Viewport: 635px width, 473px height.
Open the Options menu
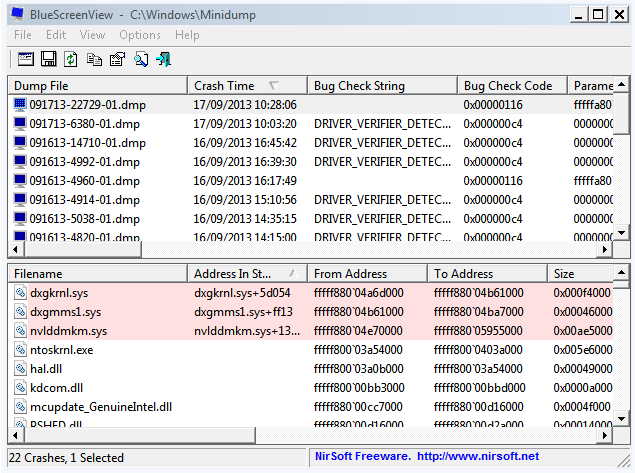[x=140, y=35]
